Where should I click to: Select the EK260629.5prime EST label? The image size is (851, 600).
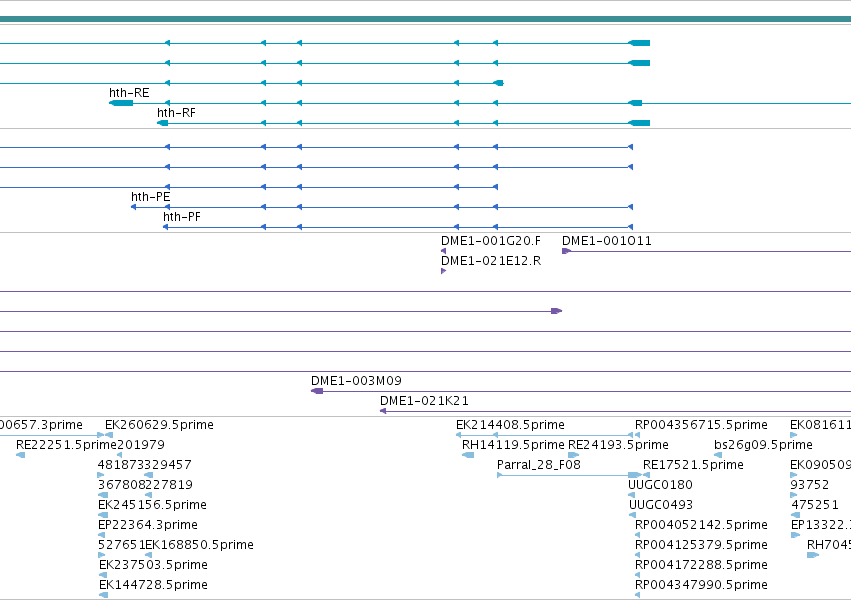[159, 425]
